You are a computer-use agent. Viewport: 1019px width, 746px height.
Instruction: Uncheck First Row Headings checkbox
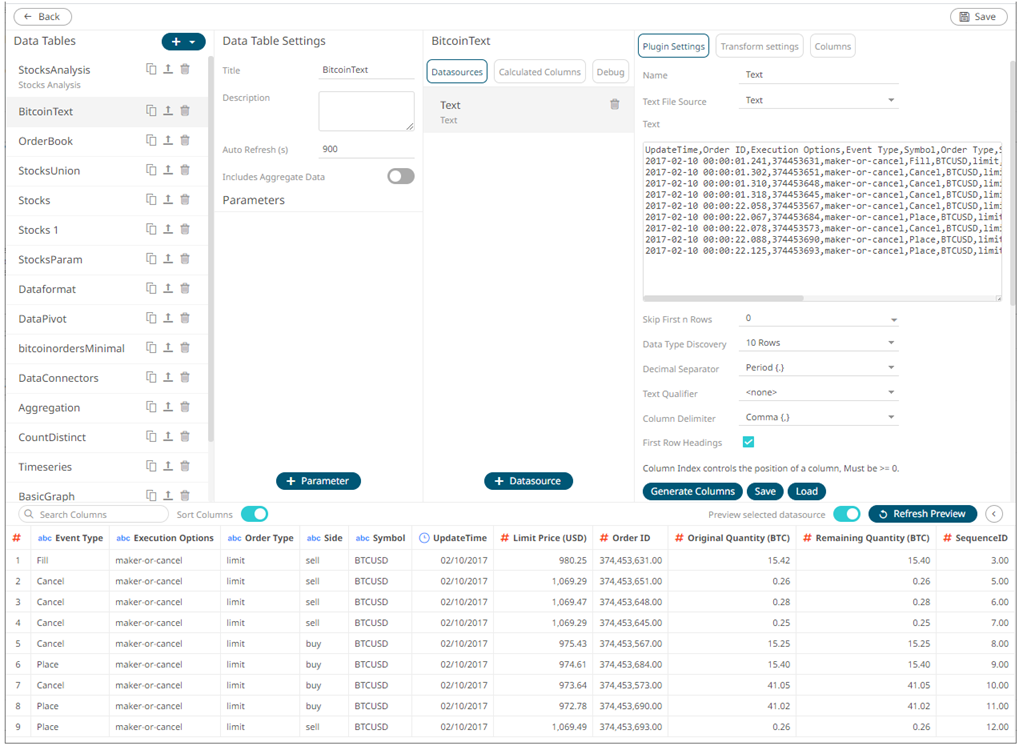pos(748,442)
